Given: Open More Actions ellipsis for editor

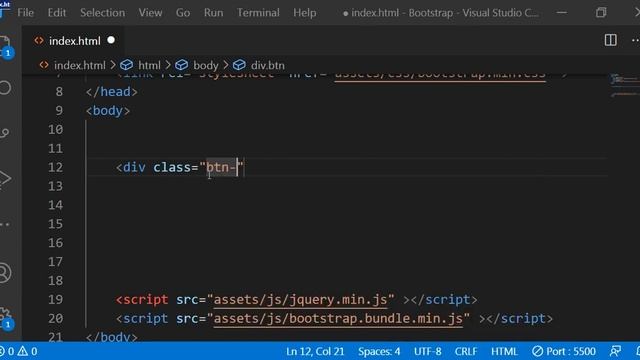Looking at the screenshot, I should coord(636,40).
